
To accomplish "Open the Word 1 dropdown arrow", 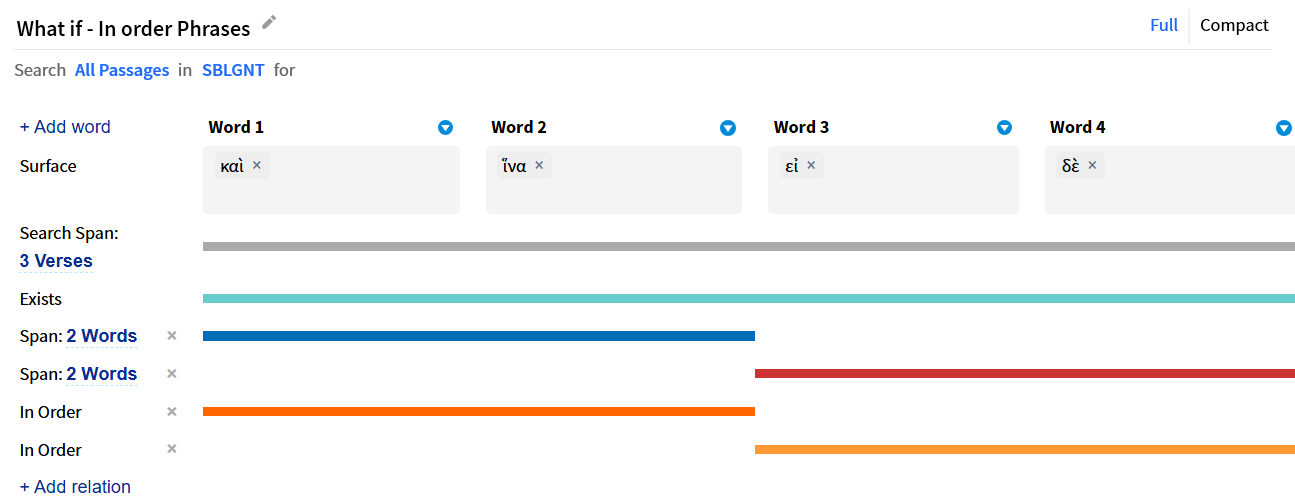I will coord(446,128).
